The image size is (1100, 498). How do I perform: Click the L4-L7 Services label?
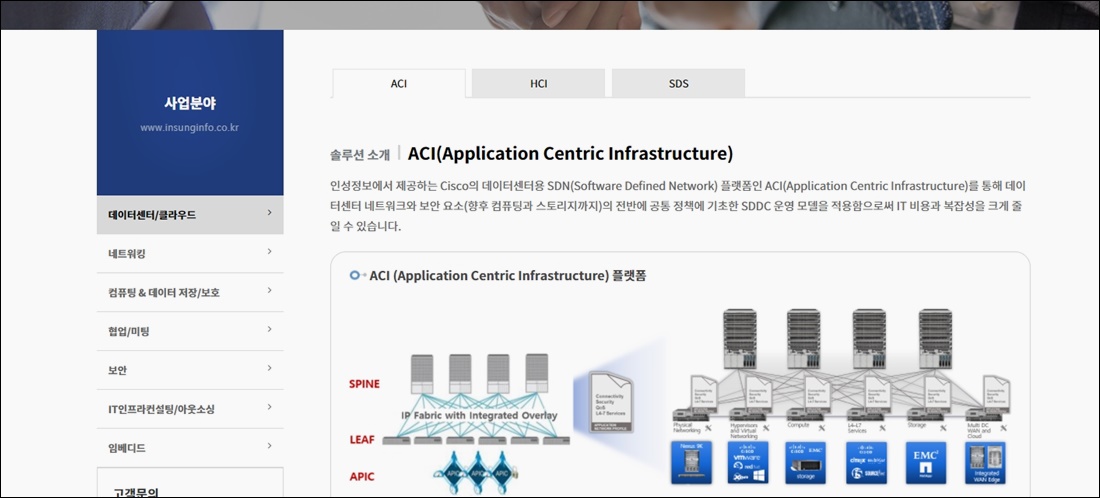click(857, 428)
